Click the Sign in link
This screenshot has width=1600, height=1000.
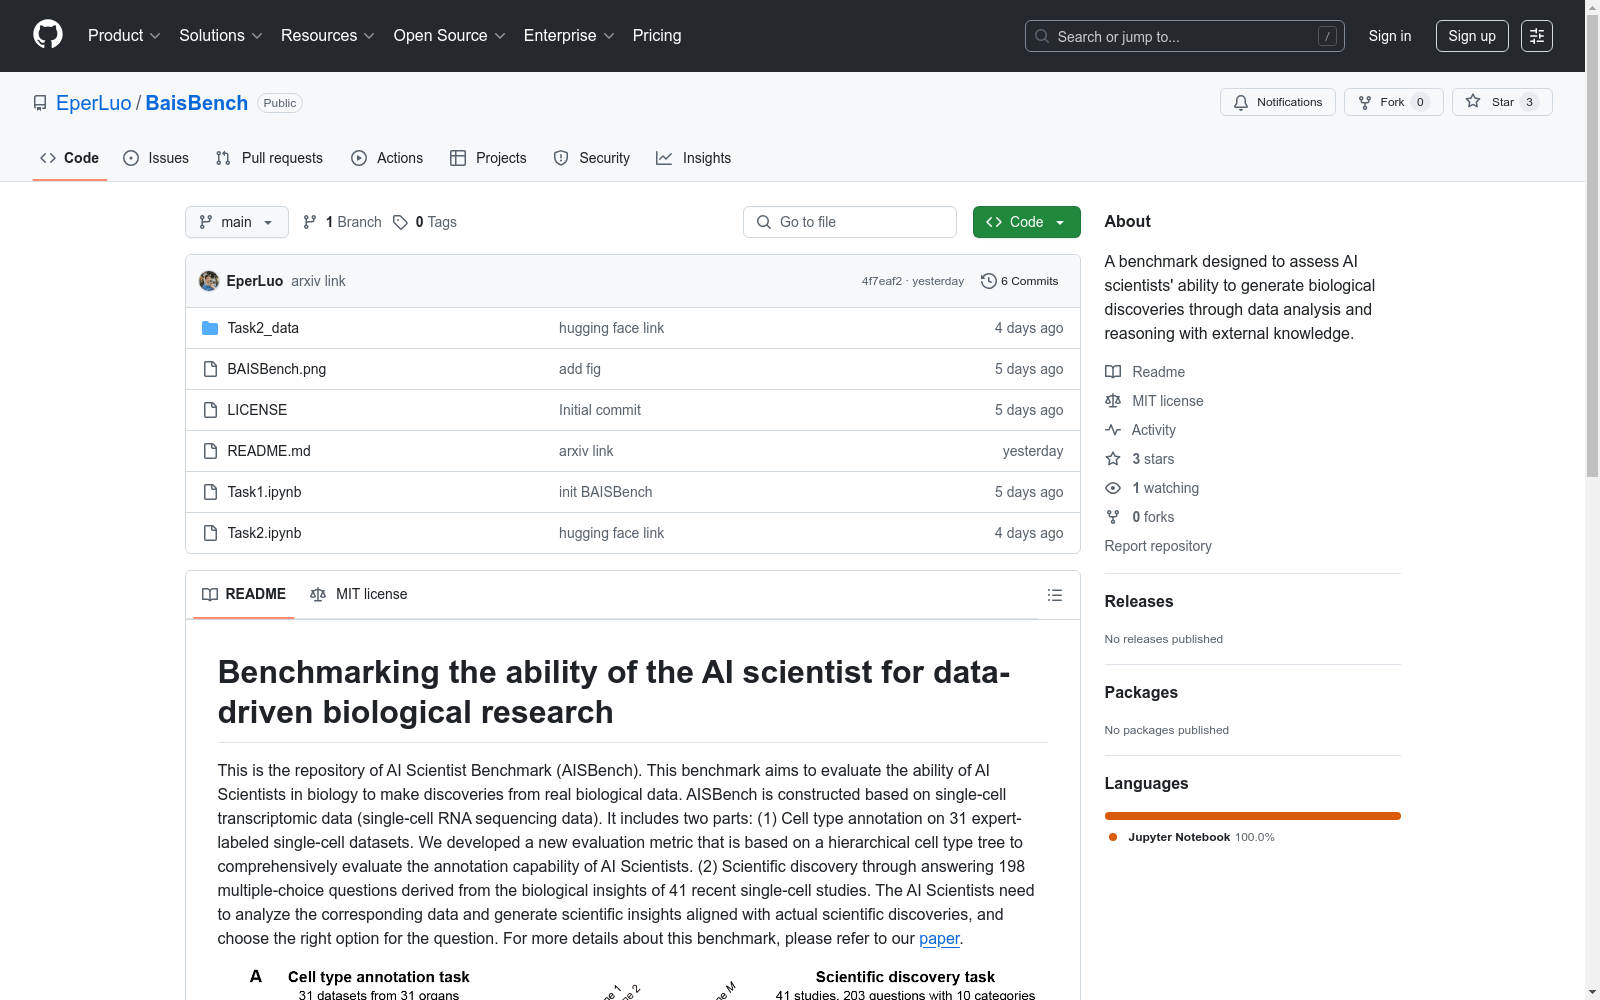click(x=1390, y=36)
